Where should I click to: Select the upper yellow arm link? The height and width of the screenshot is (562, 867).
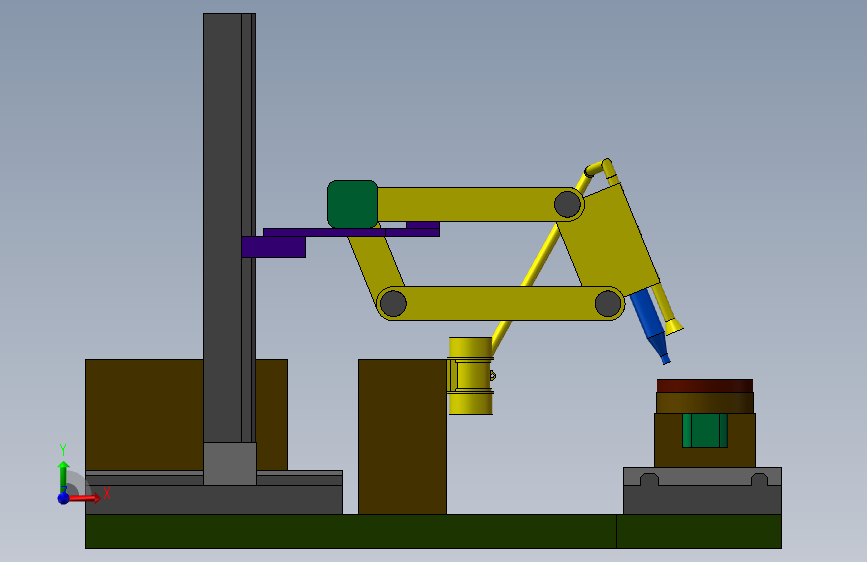[x=476, y=204]
